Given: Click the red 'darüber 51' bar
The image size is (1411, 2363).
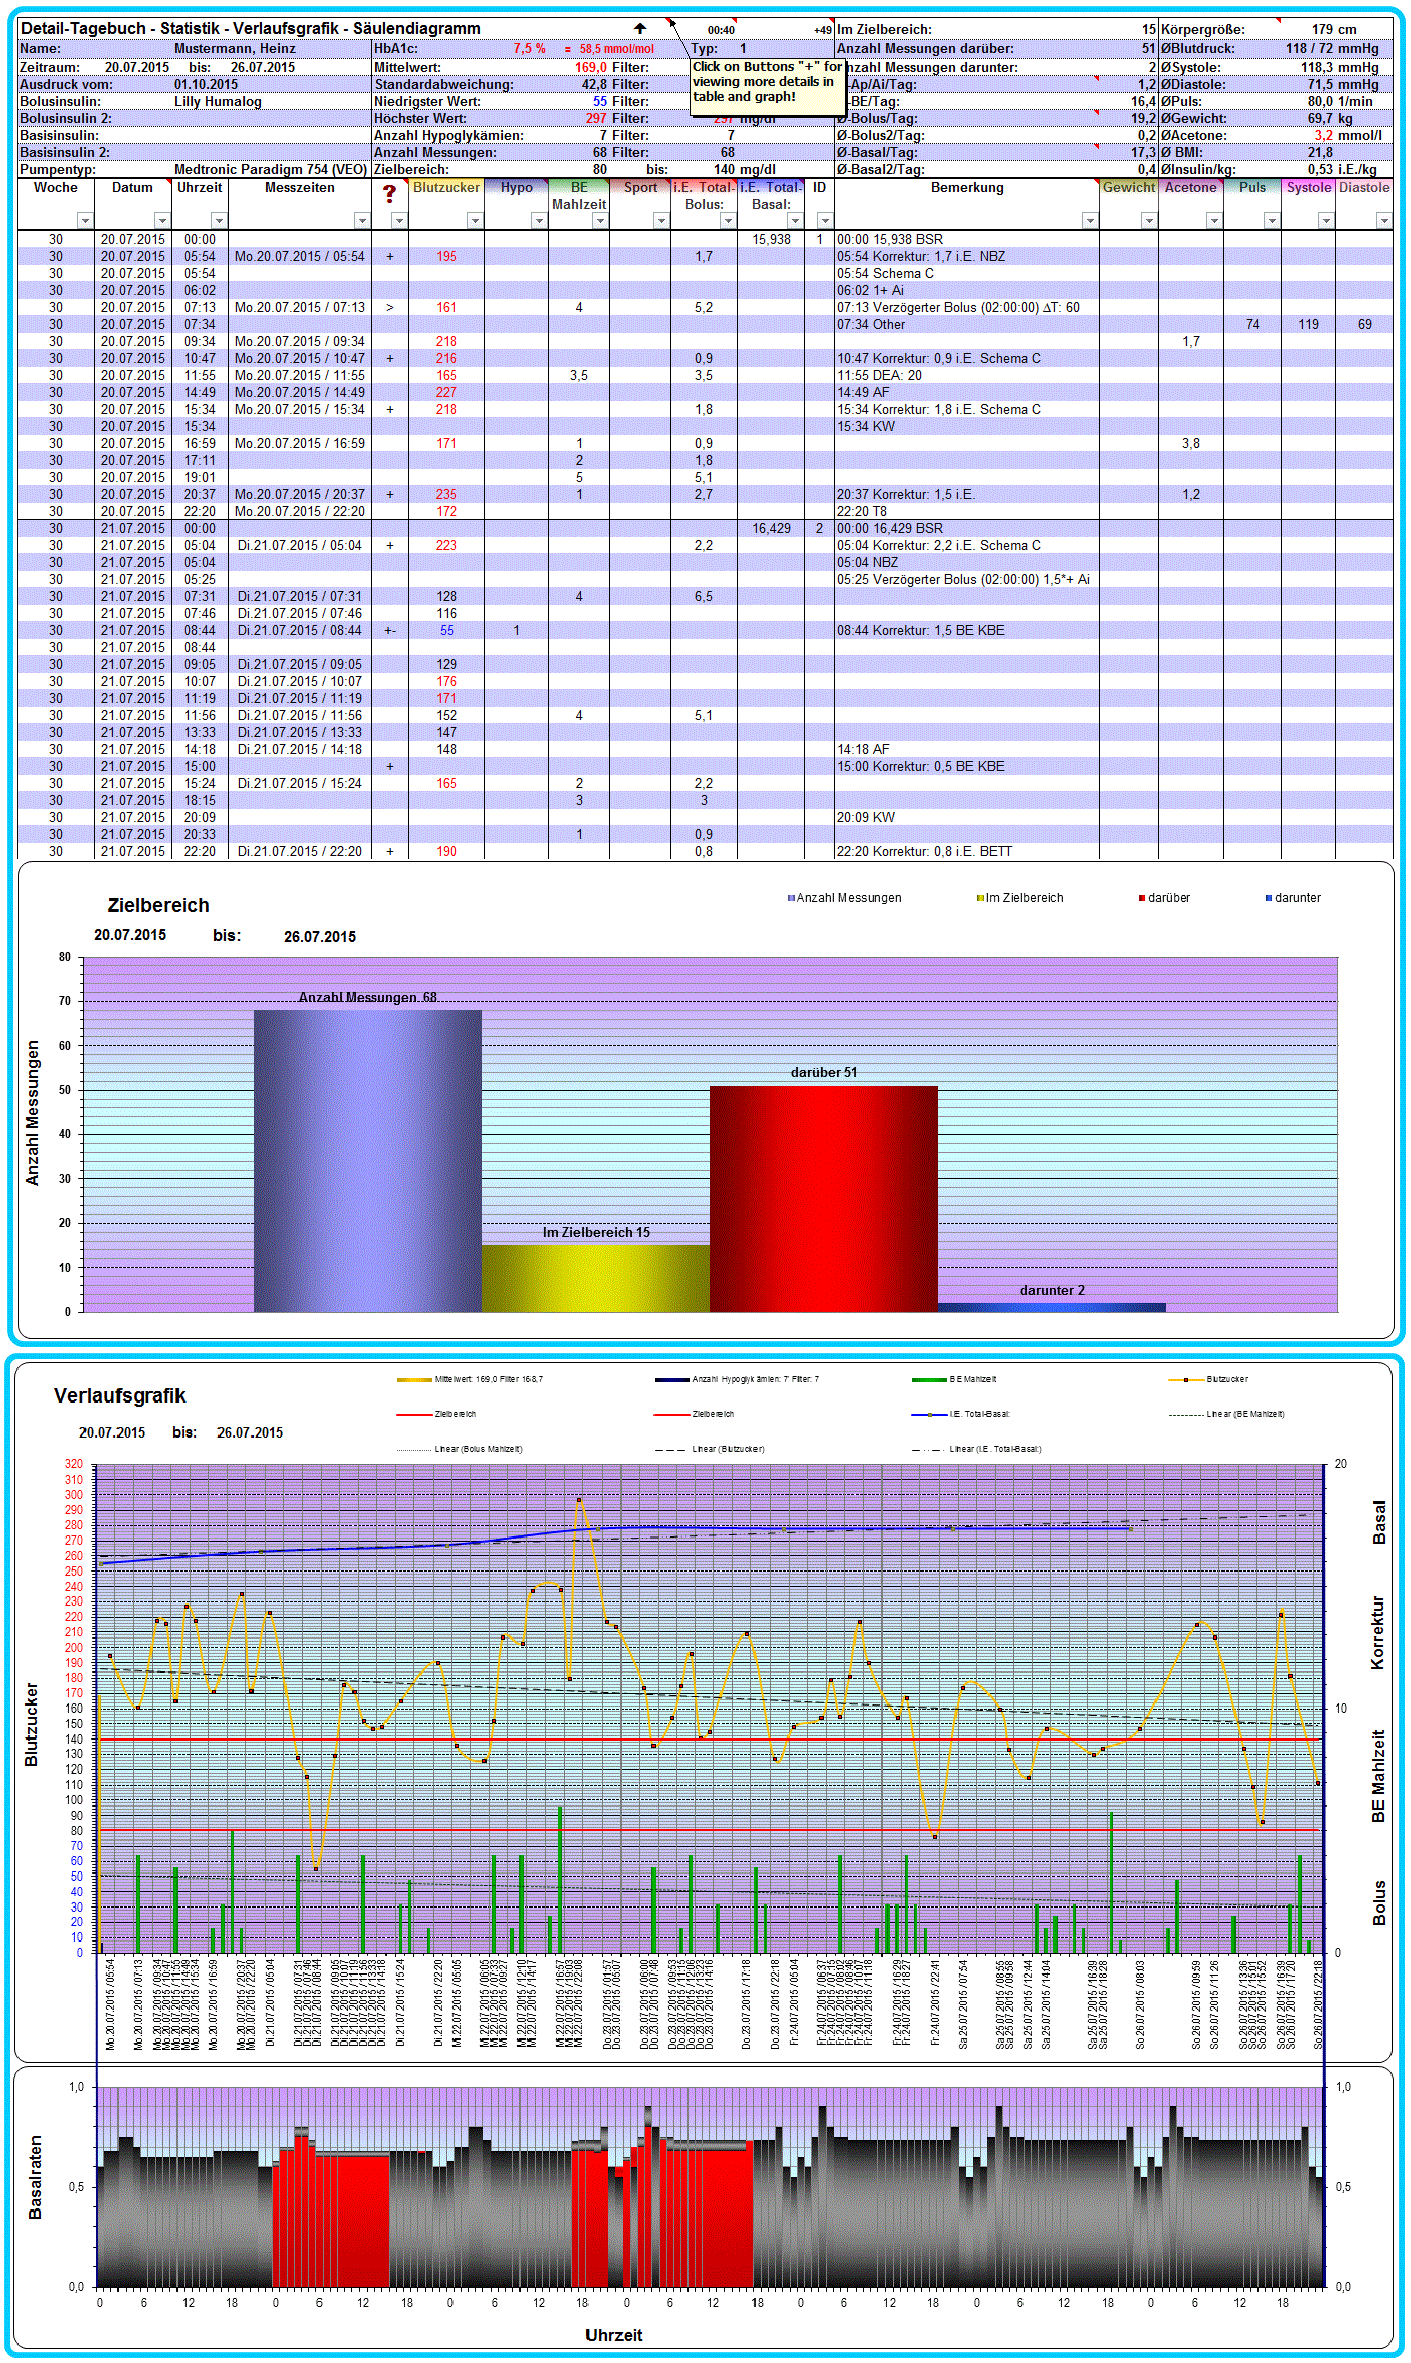Looking at the screenshot, I should 823,1198.
